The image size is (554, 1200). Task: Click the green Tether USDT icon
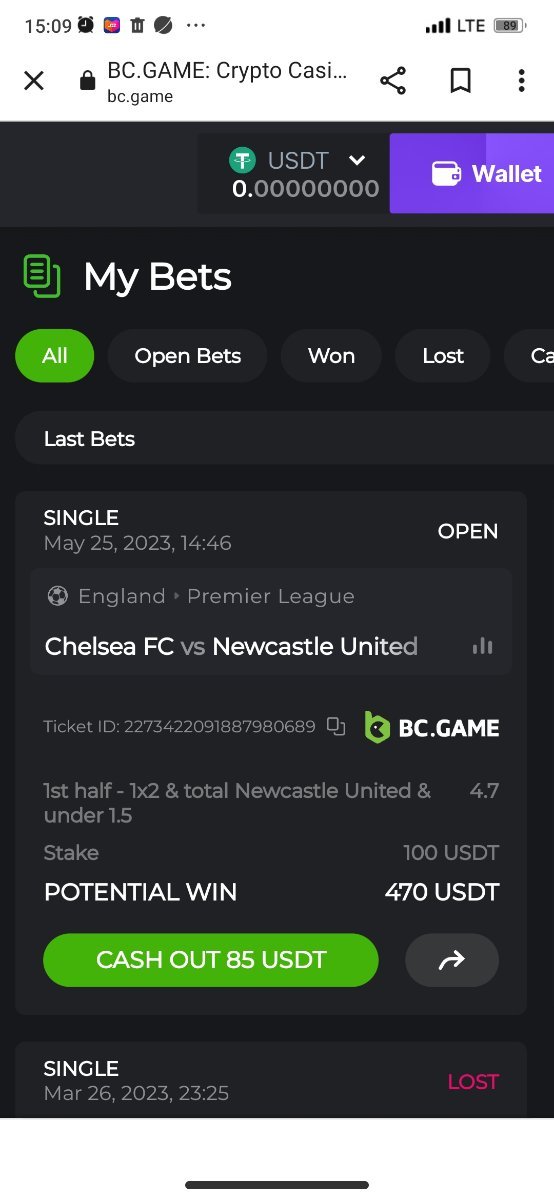(x=243, y=160)
